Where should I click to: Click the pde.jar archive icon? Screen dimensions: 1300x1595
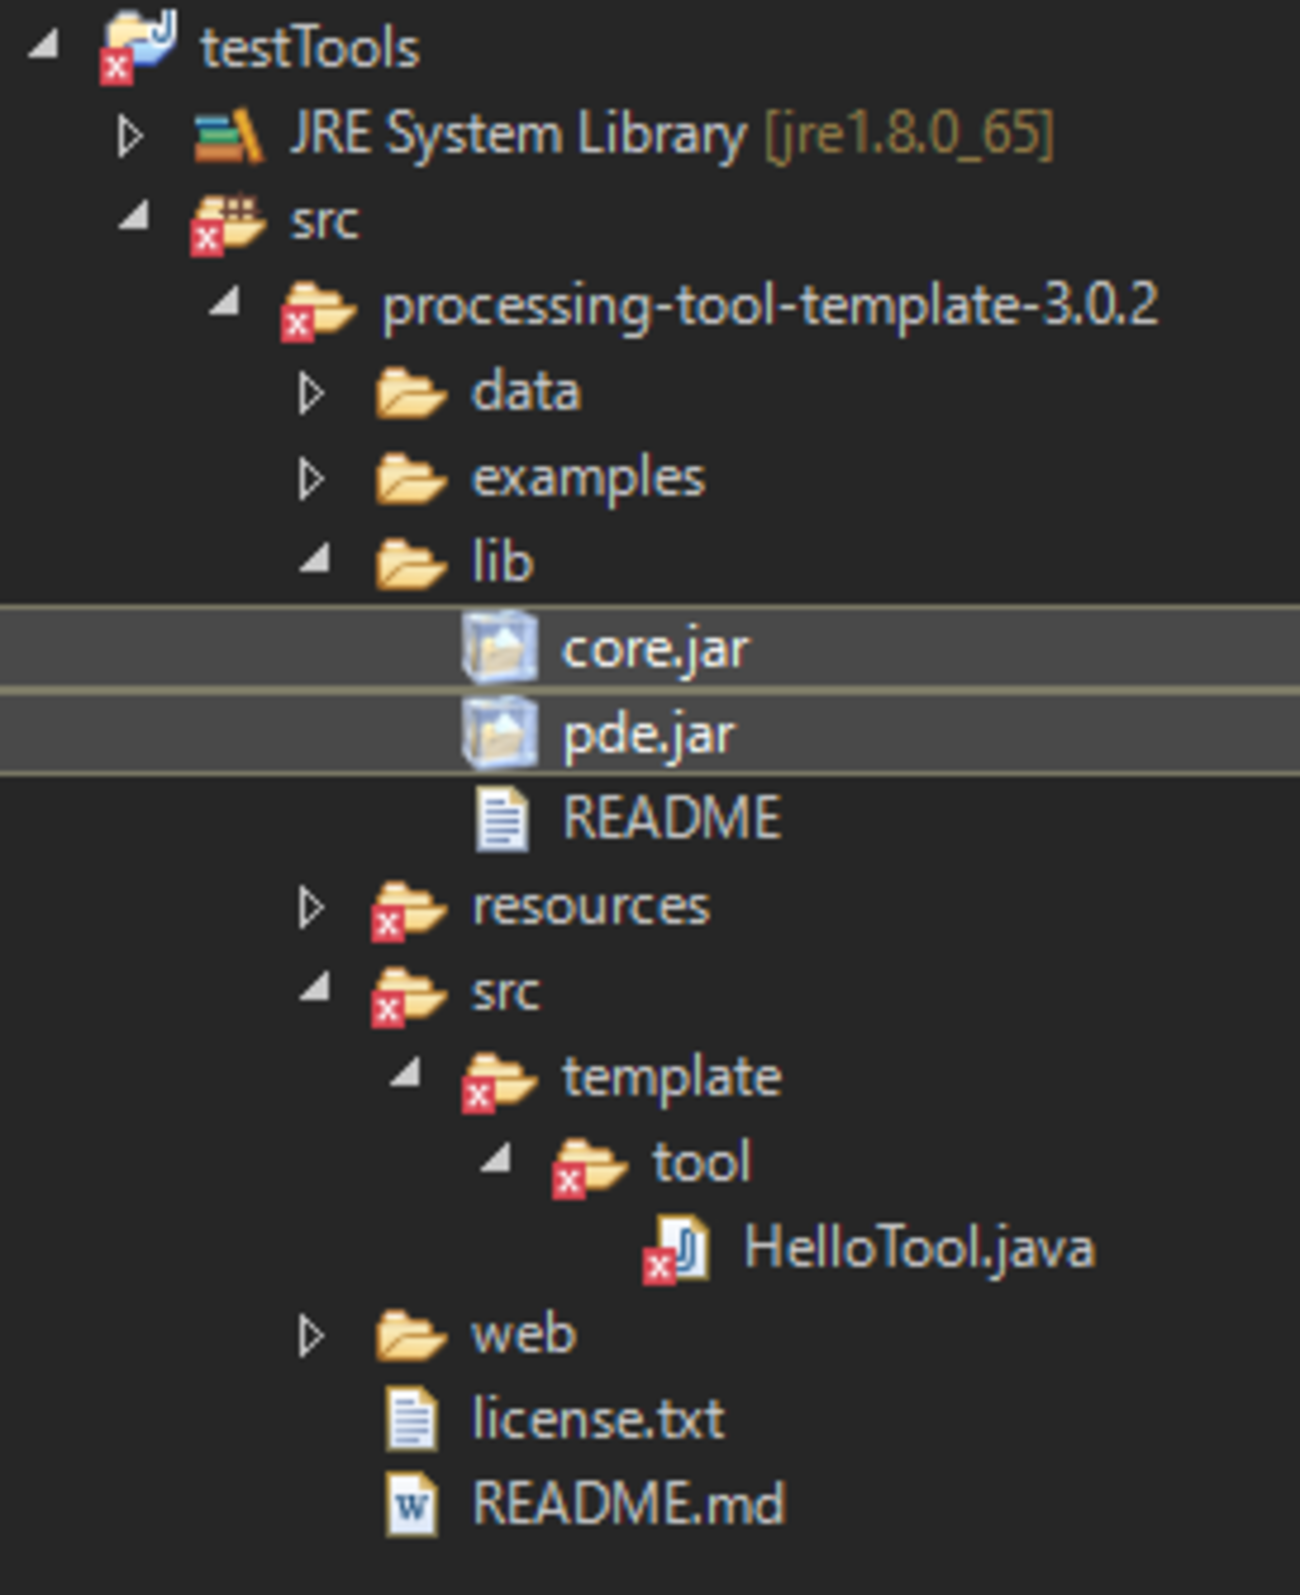(x=499, y=734)
